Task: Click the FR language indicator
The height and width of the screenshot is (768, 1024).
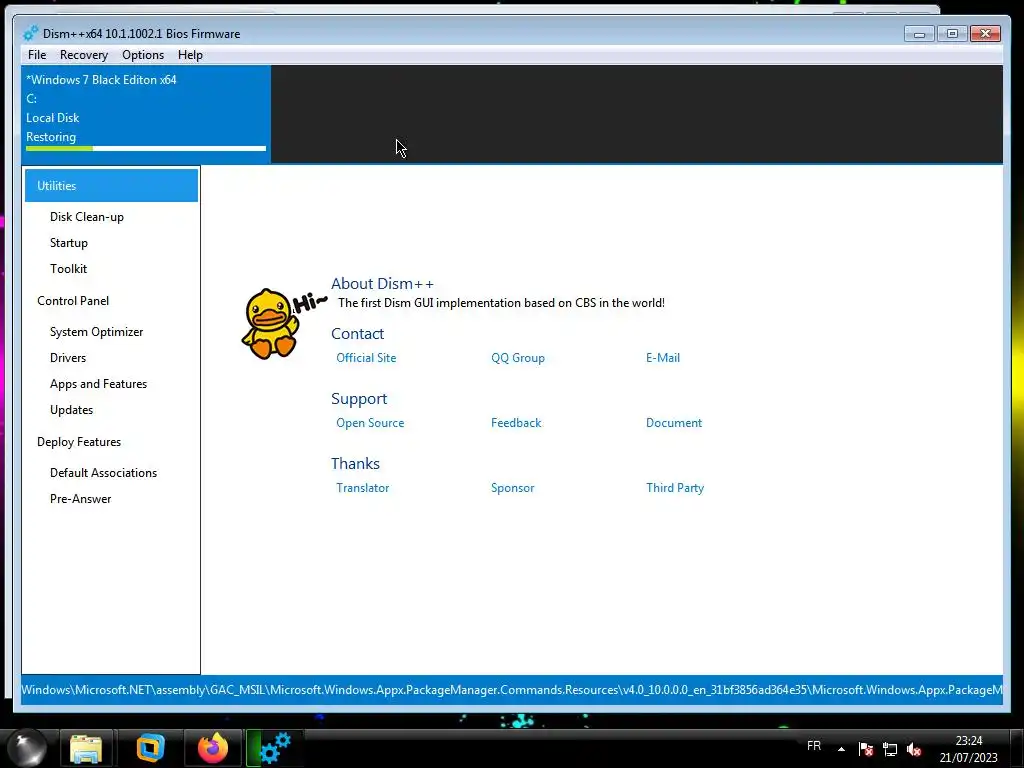Action: pos(814,746)
